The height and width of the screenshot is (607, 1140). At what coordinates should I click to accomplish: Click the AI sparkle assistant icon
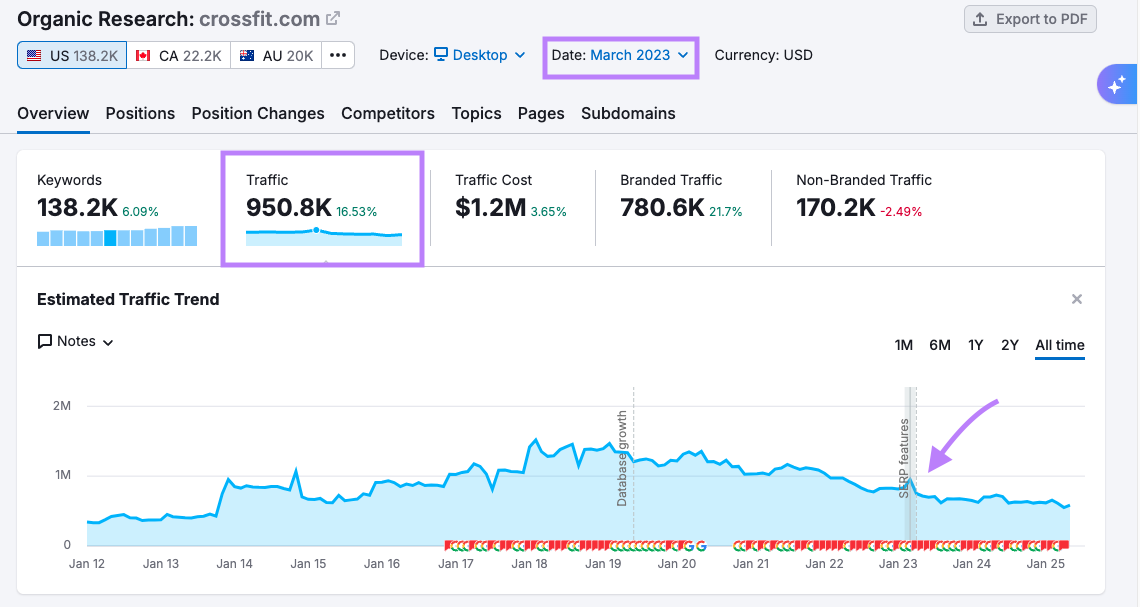tap(1117, 85)
